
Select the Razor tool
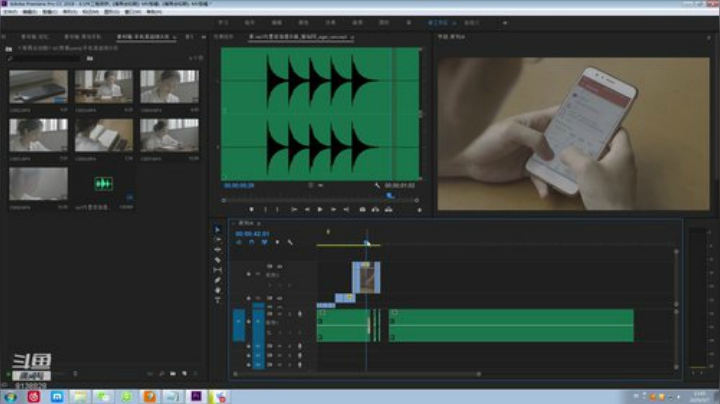click(x=217, y=260)
